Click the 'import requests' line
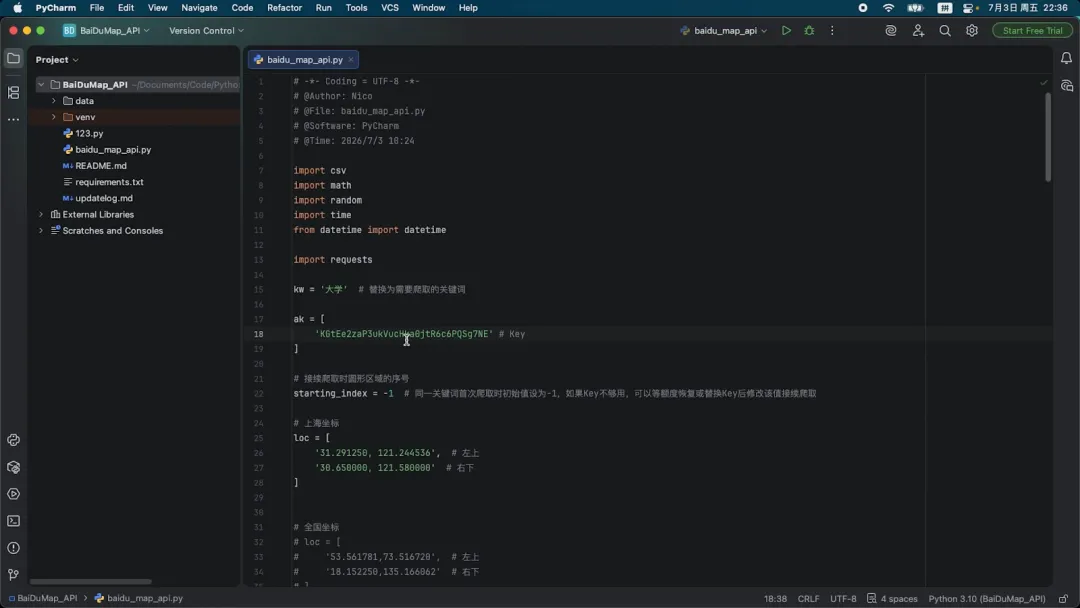 [x=333, y=260]
